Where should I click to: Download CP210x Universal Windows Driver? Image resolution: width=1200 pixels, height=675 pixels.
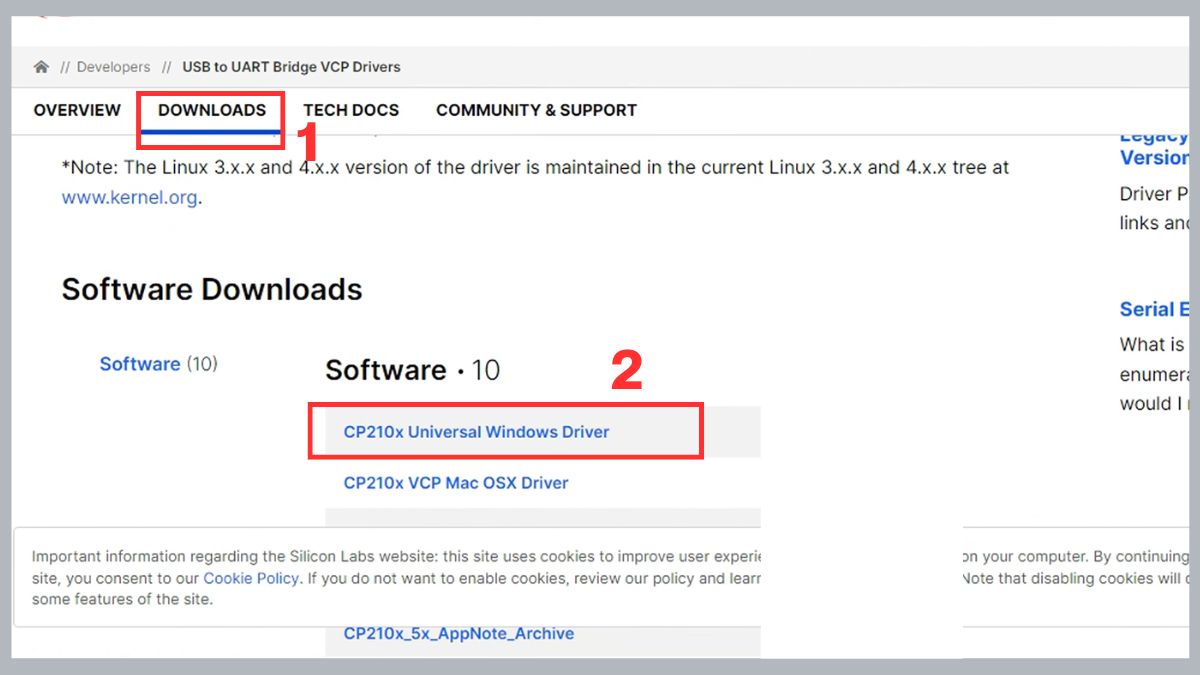(476, 432)
